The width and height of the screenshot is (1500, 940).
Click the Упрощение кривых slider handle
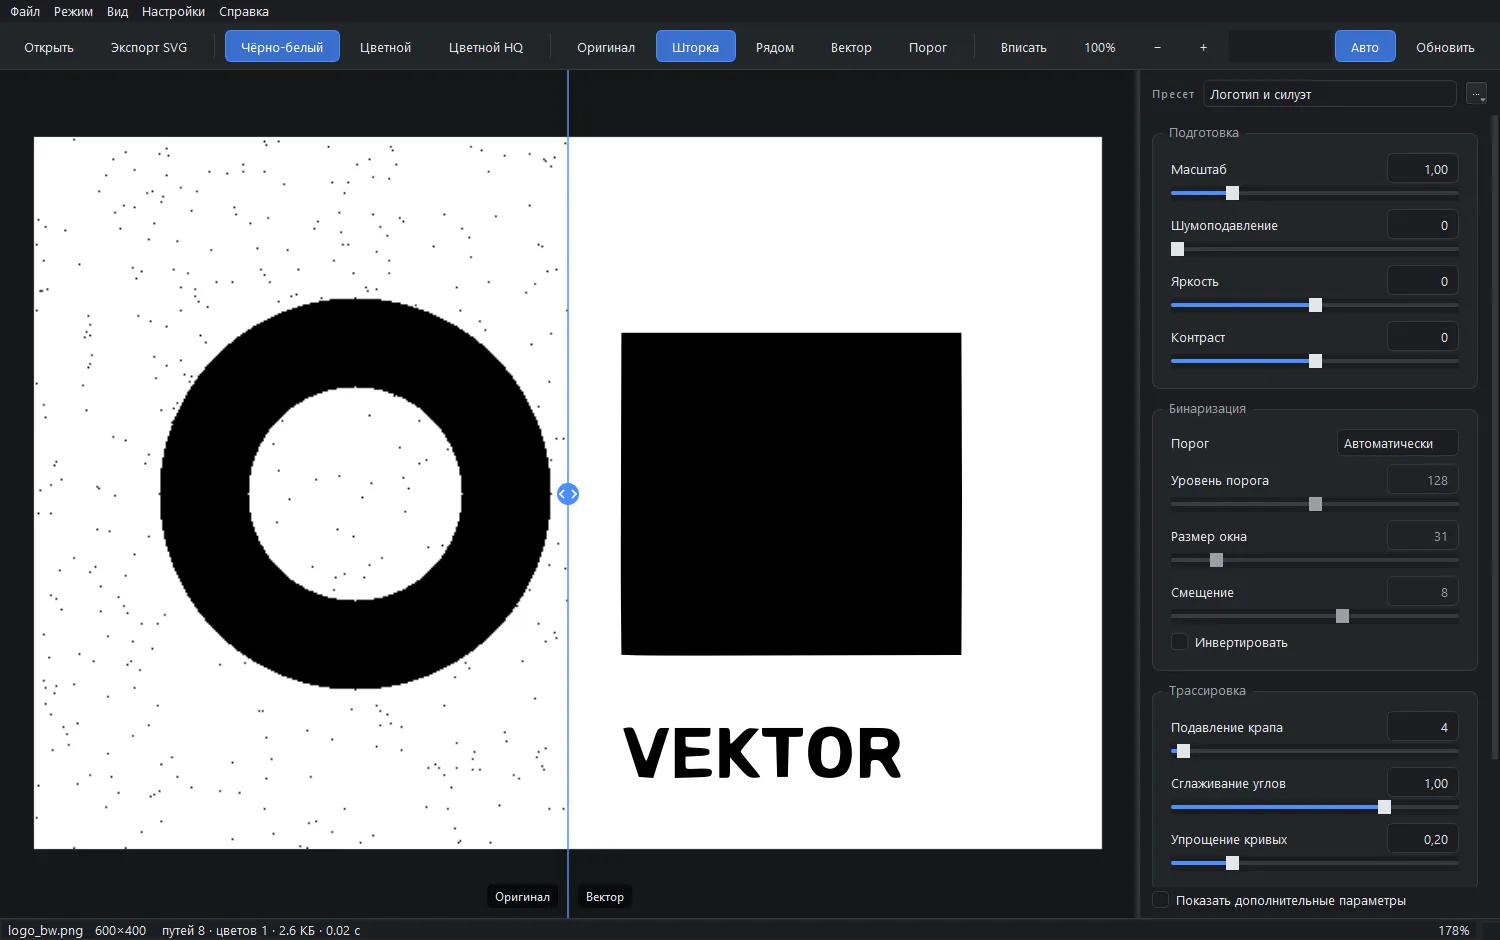click(x=1232, y=863)
